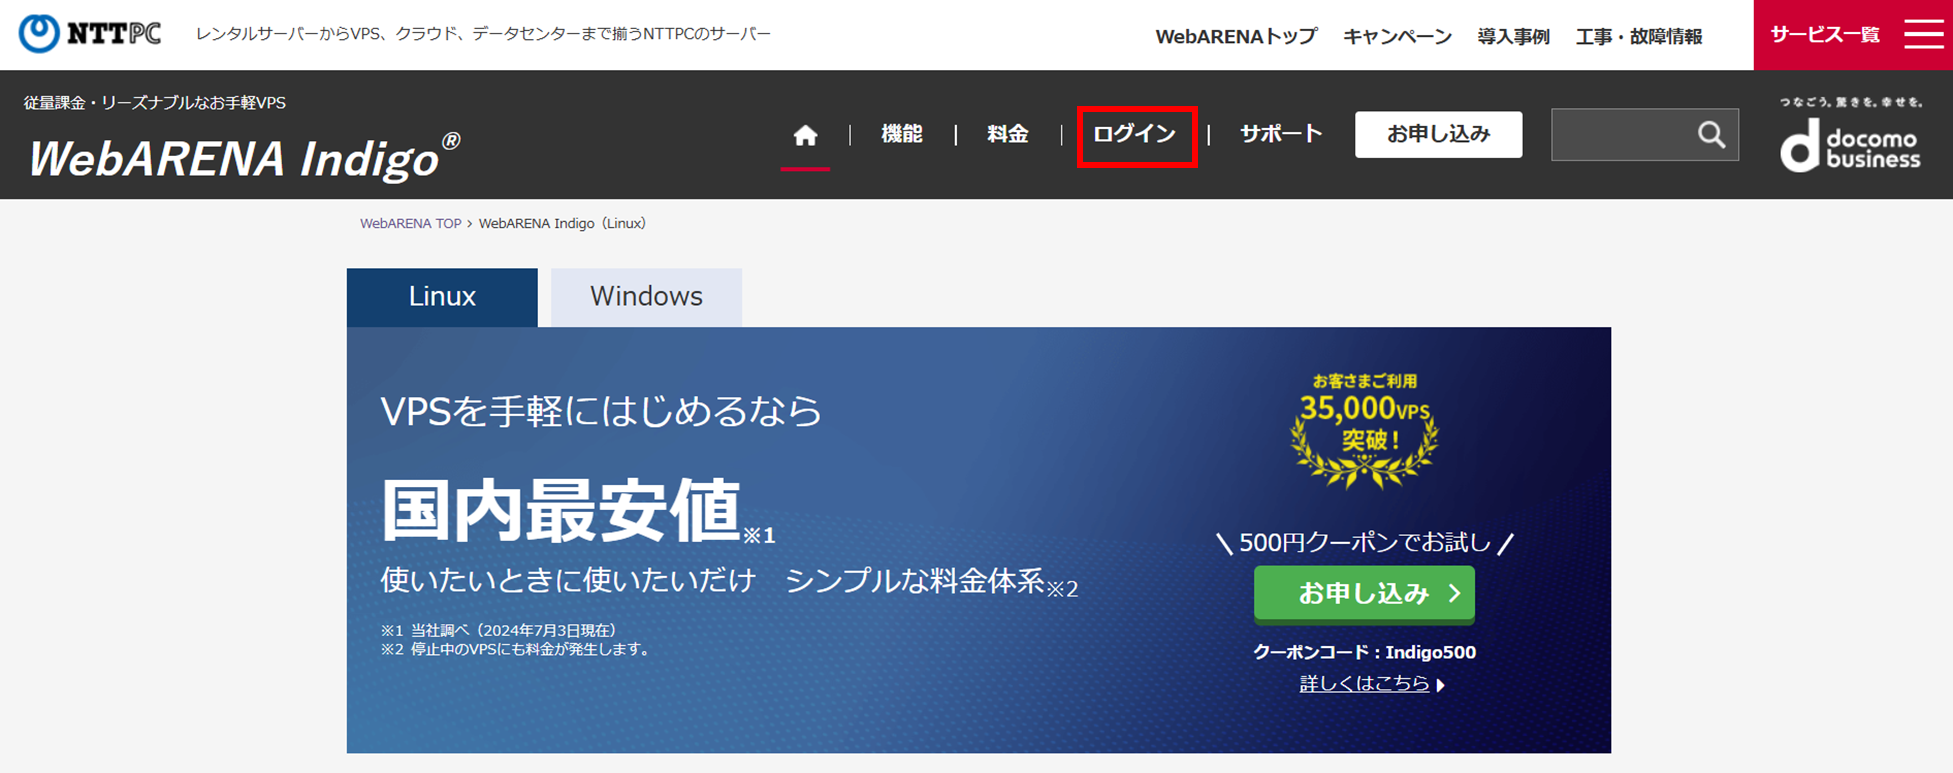
Task: Click the シンプルな料金体系 text
Action: tap(914, 580)
